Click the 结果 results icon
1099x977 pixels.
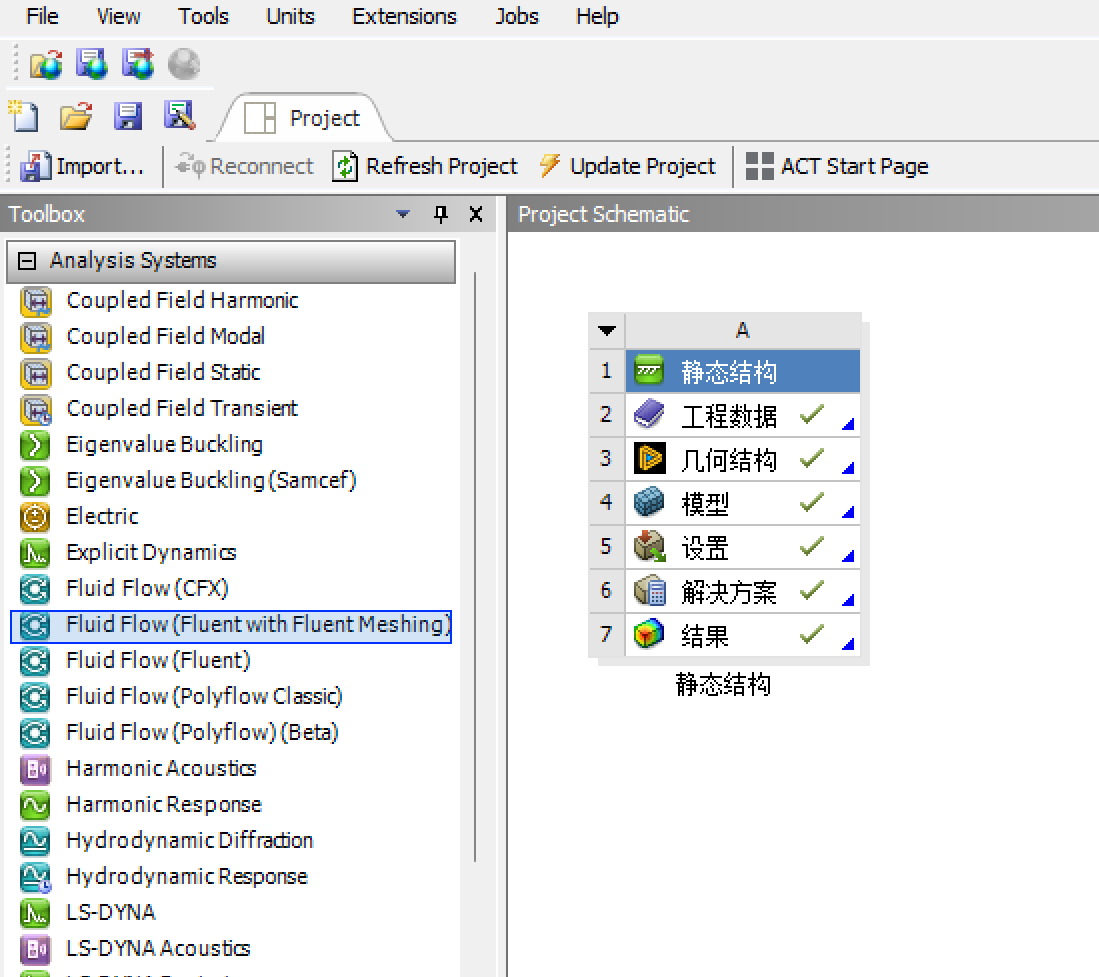pos(649,634)
